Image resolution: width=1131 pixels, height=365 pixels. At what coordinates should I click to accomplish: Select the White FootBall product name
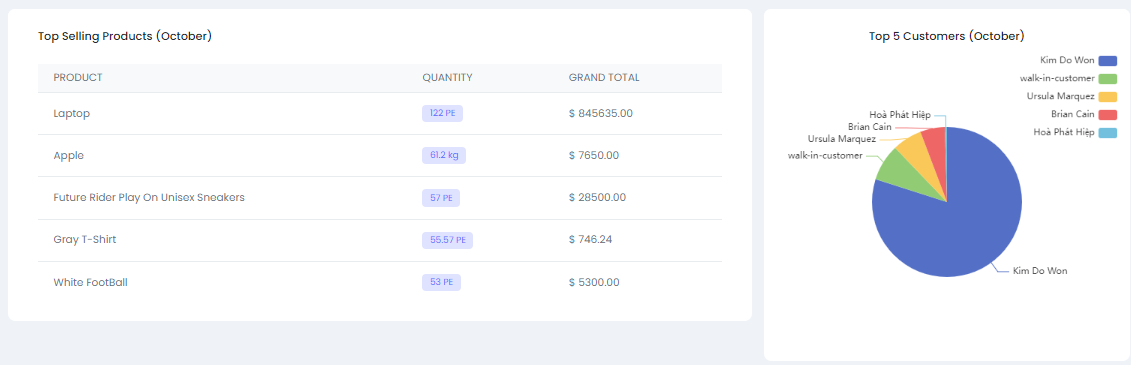[90, 282]
